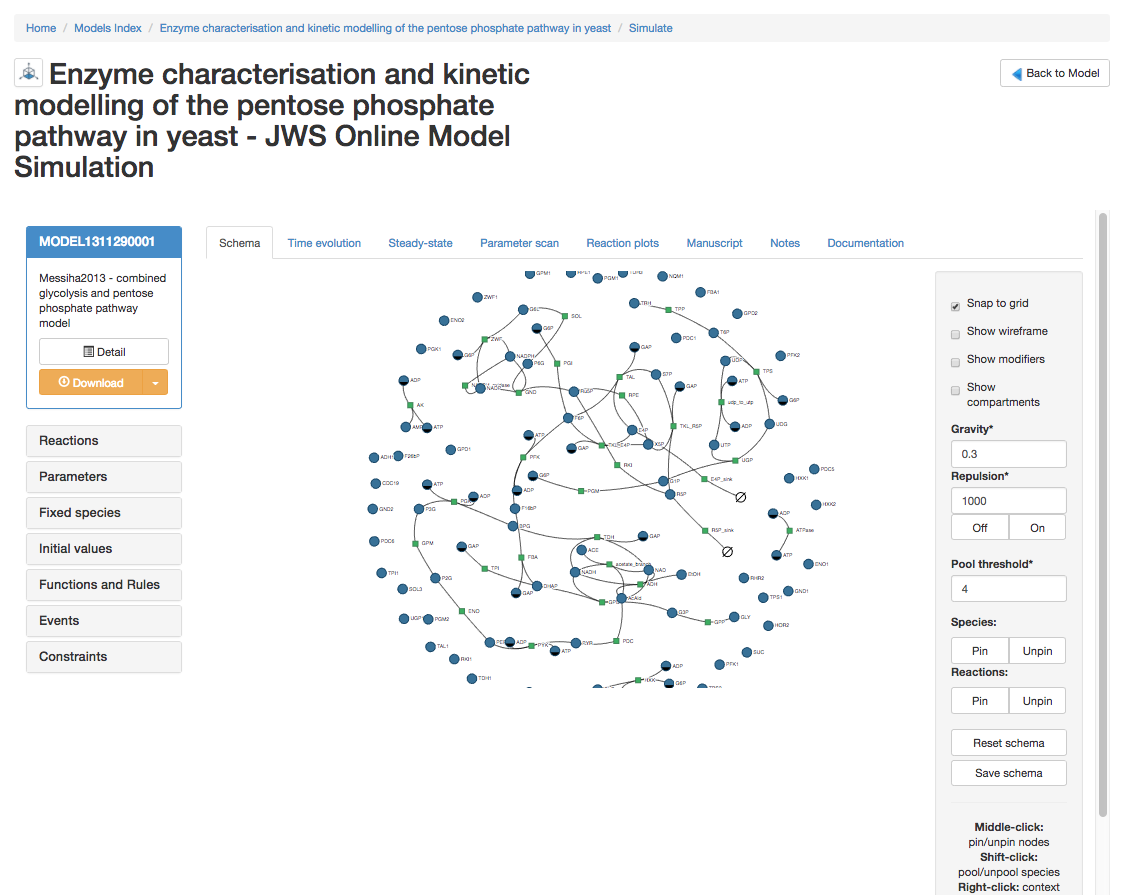1135x895 pixels.
Task: Select the ENO reaction node
Action: [x=462, y=612]
